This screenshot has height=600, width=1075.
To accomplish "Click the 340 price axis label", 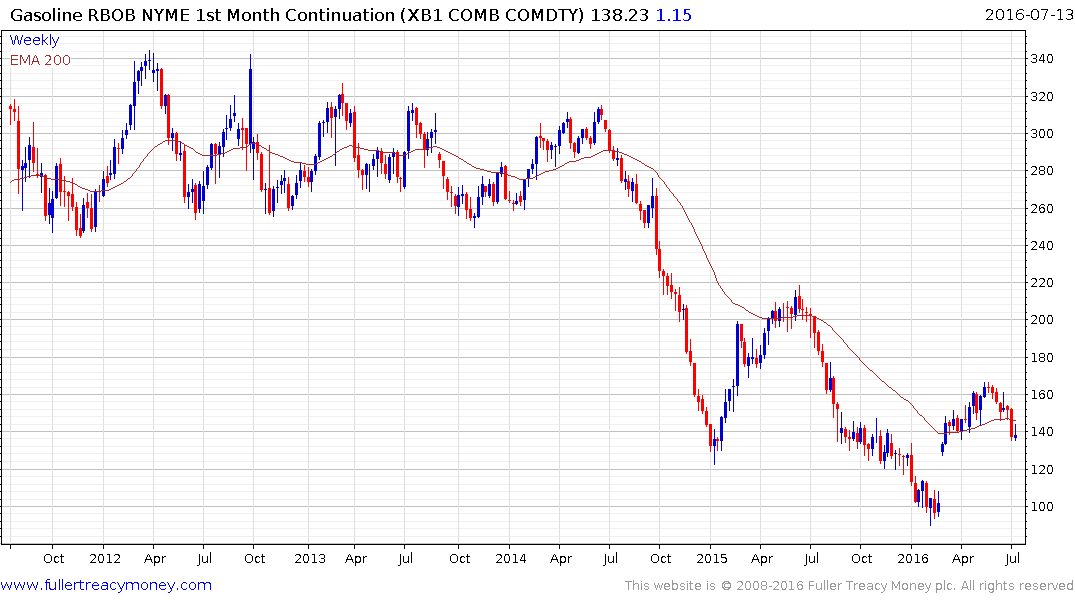I will click(1042, 59).
